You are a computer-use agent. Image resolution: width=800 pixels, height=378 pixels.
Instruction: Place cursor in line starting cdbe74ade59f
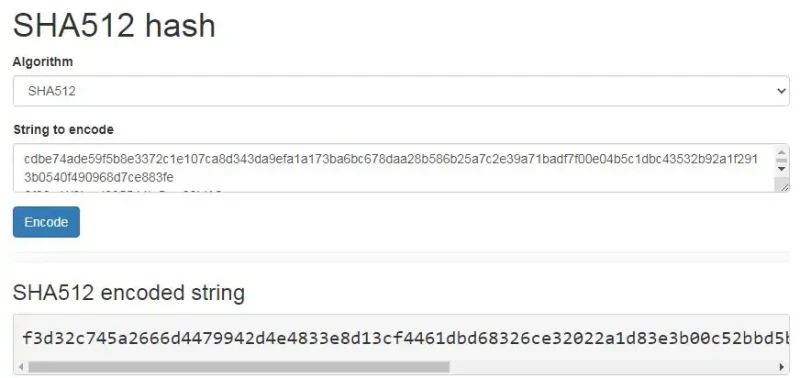(391, 159)
